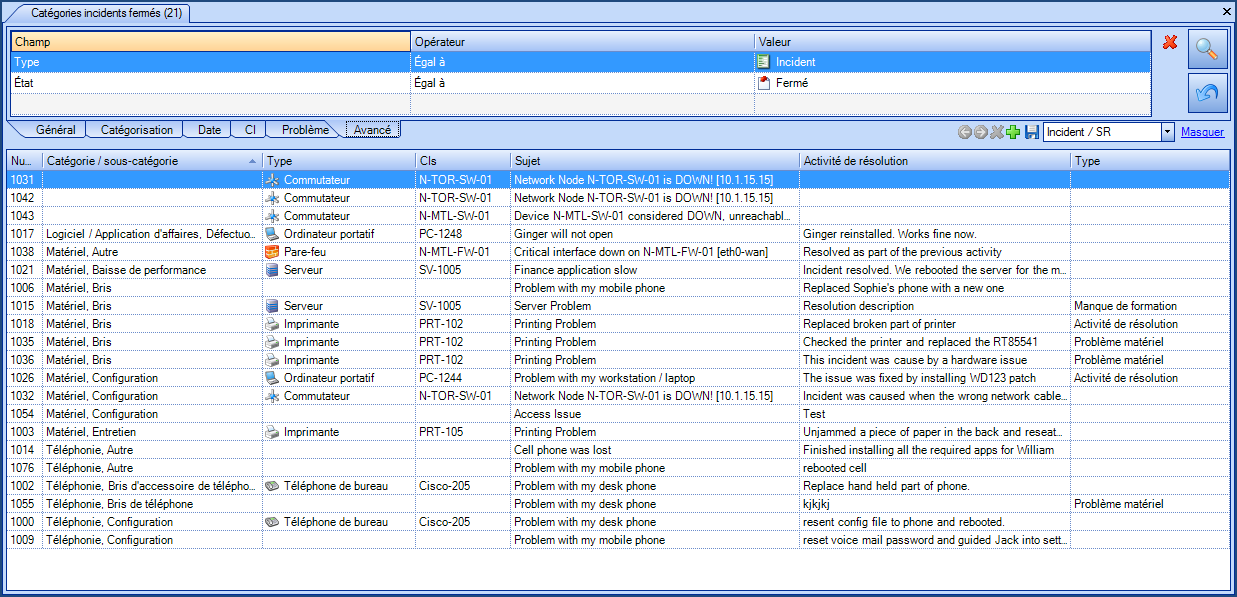Select the Général tab
The height and width of the screenshot is (597, 1237).
point(55,130)
